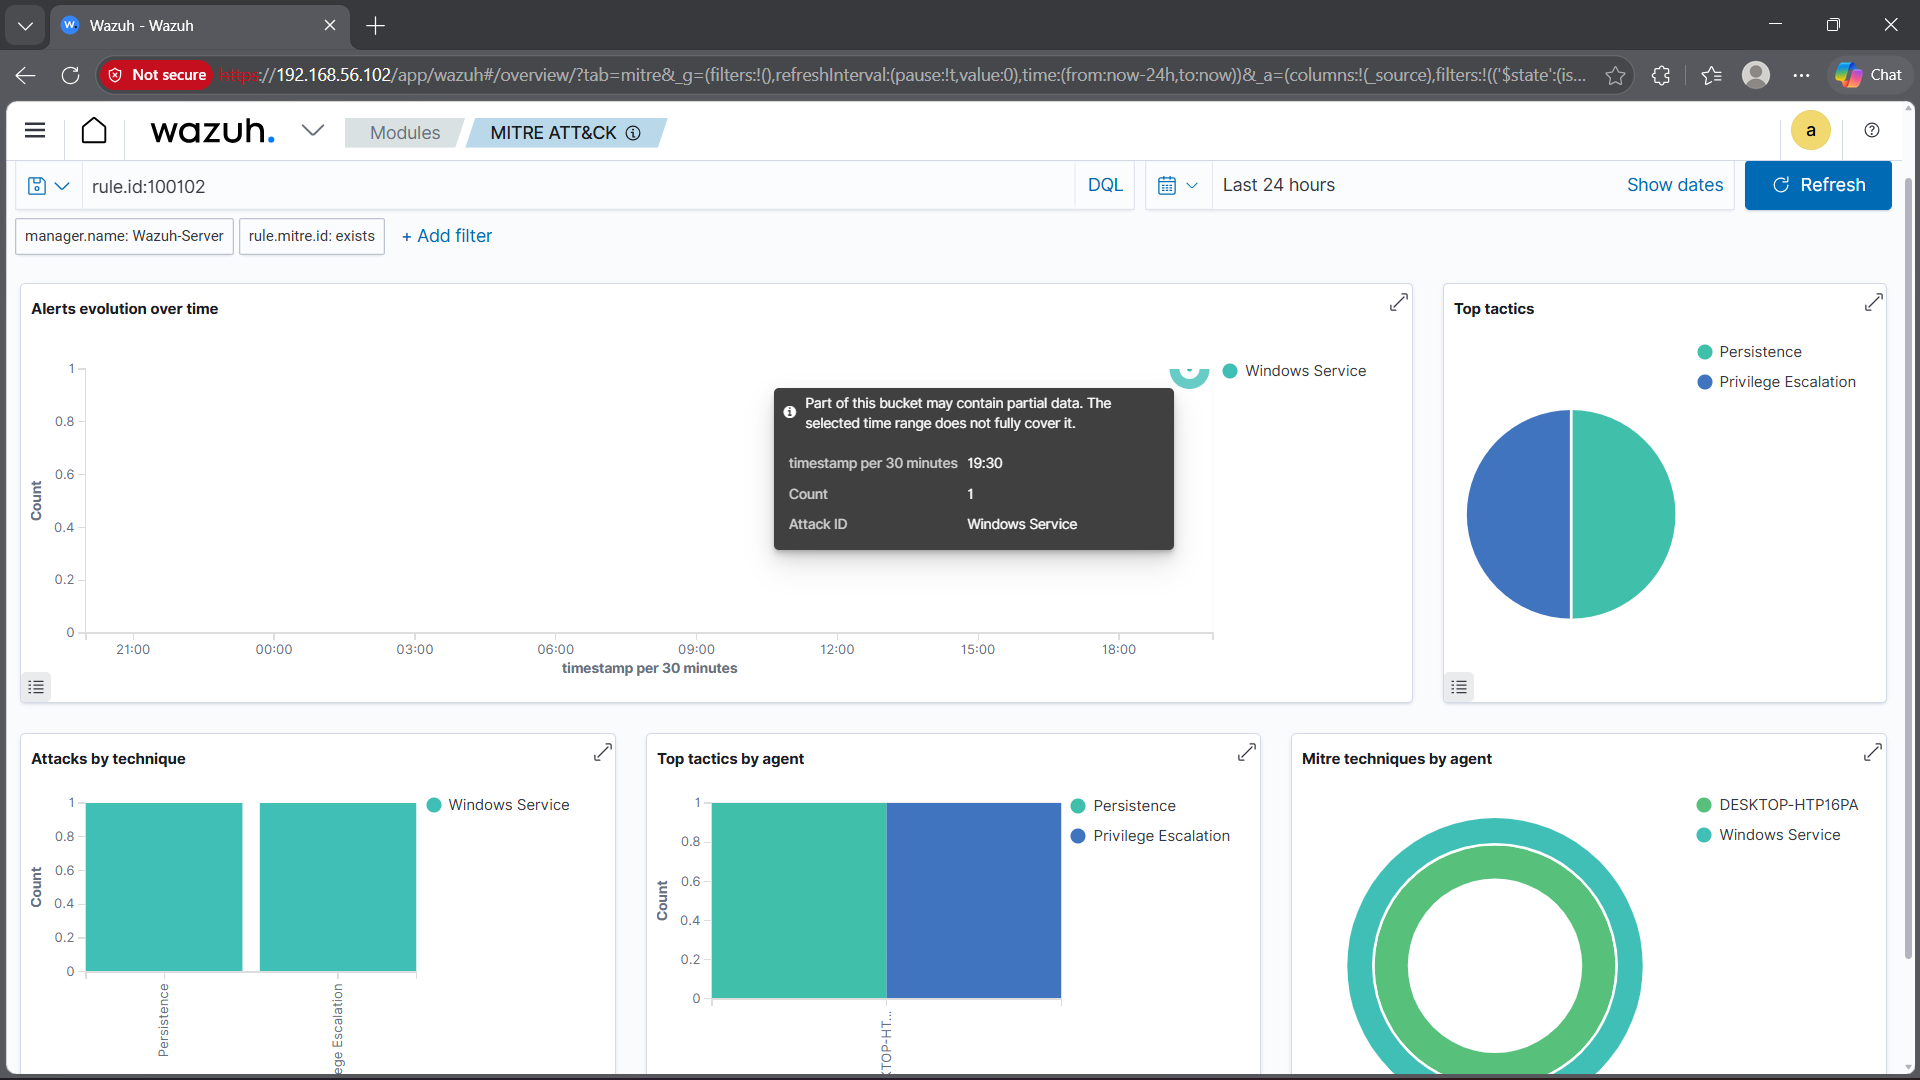Focus the browser address bar URL
This screenshot has width=1920, height=1080.
point(902,75)
